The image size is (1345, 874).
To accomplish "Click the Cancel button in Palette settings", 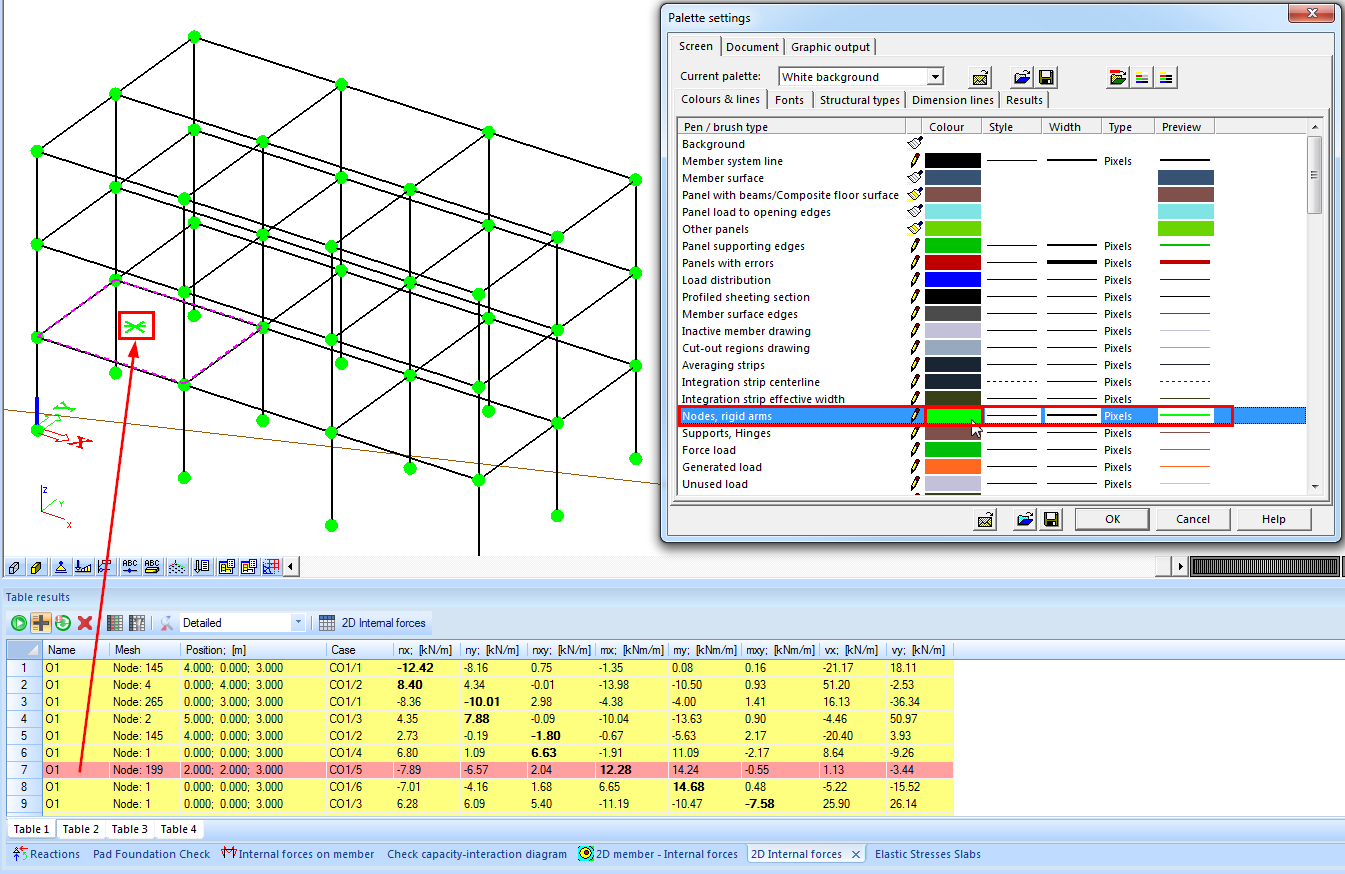I will 1192,519.
